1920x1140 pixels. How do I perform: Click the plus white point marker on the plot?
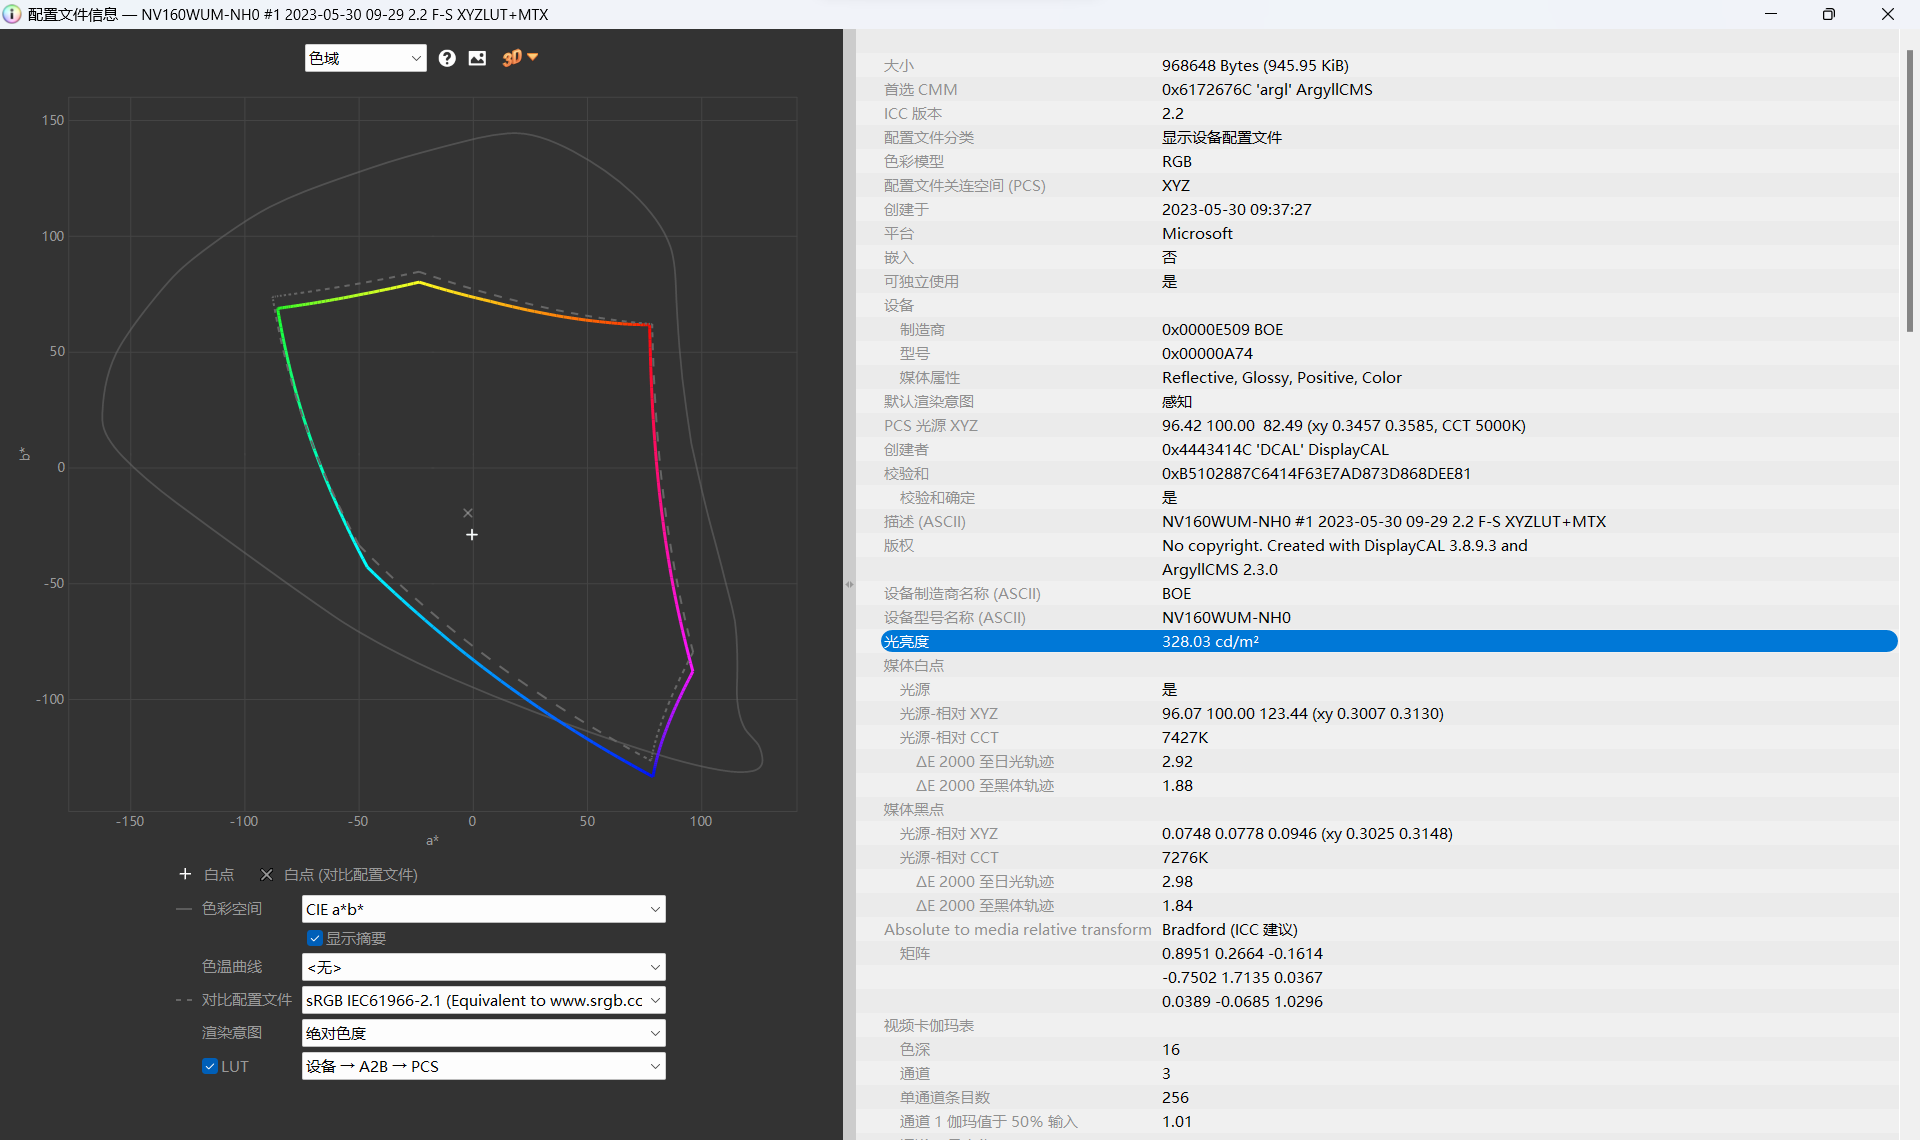point(472,535)
